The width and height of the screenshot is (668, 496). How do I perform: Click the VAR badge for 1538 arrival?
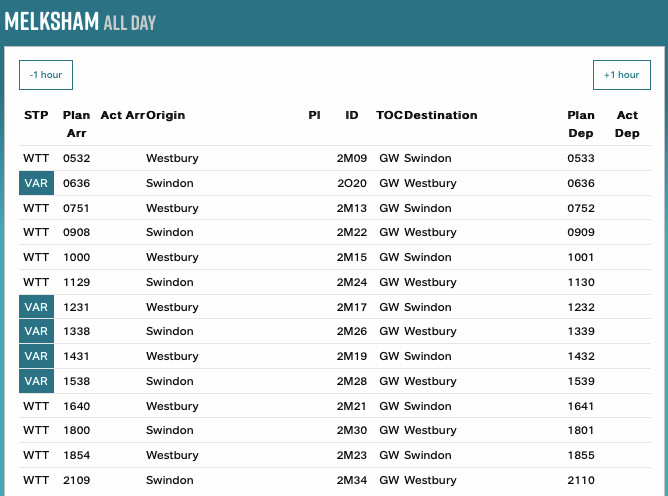pyautogui.click(x=36, y=381)
